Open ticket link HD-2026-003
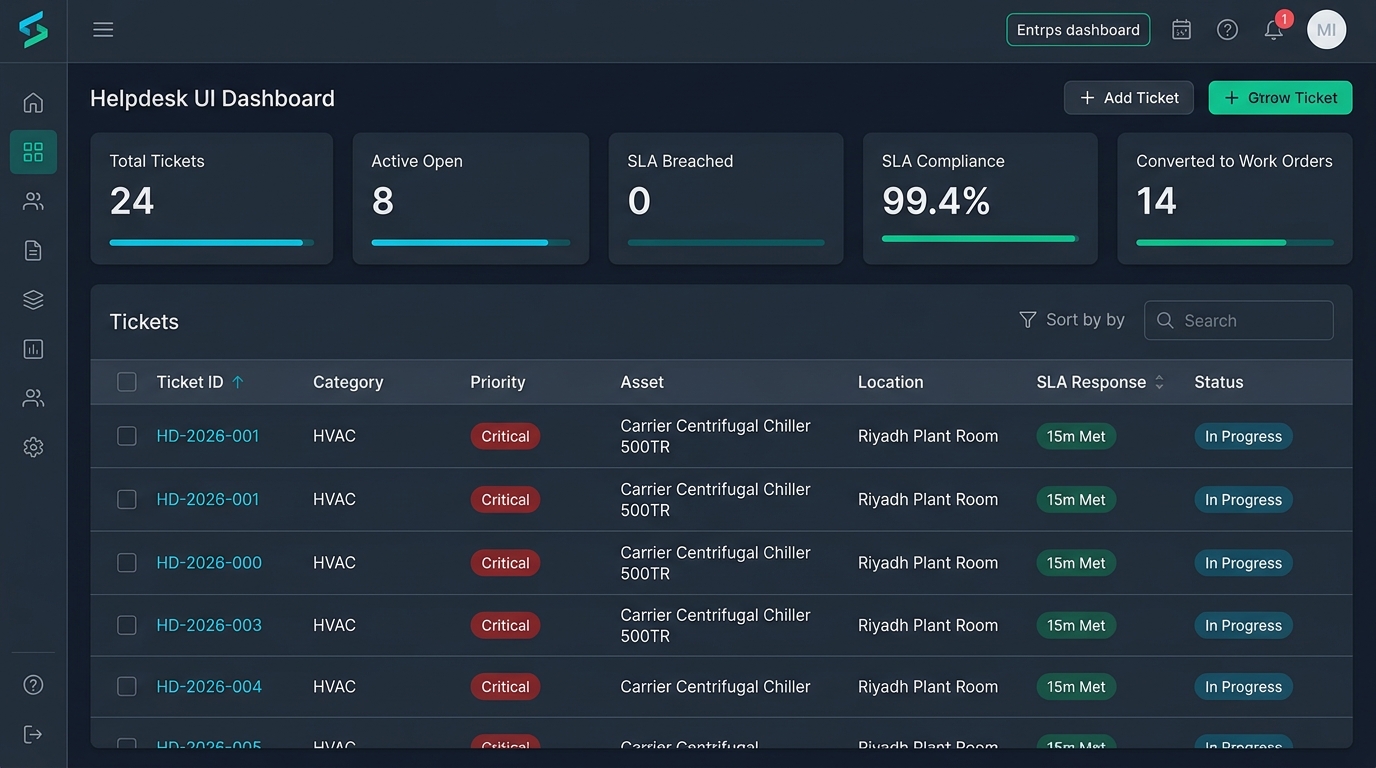 [x=209, y=625]
